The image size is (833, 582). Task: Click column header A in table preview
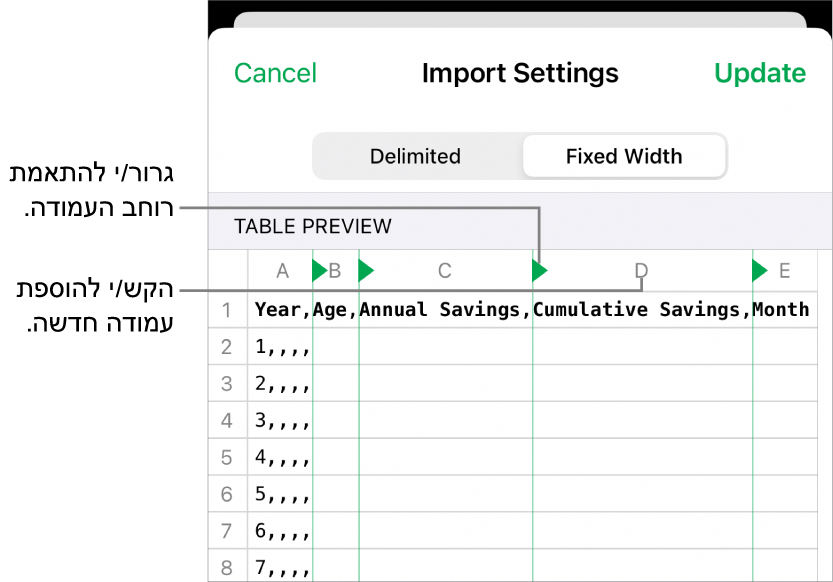point(282,270)
